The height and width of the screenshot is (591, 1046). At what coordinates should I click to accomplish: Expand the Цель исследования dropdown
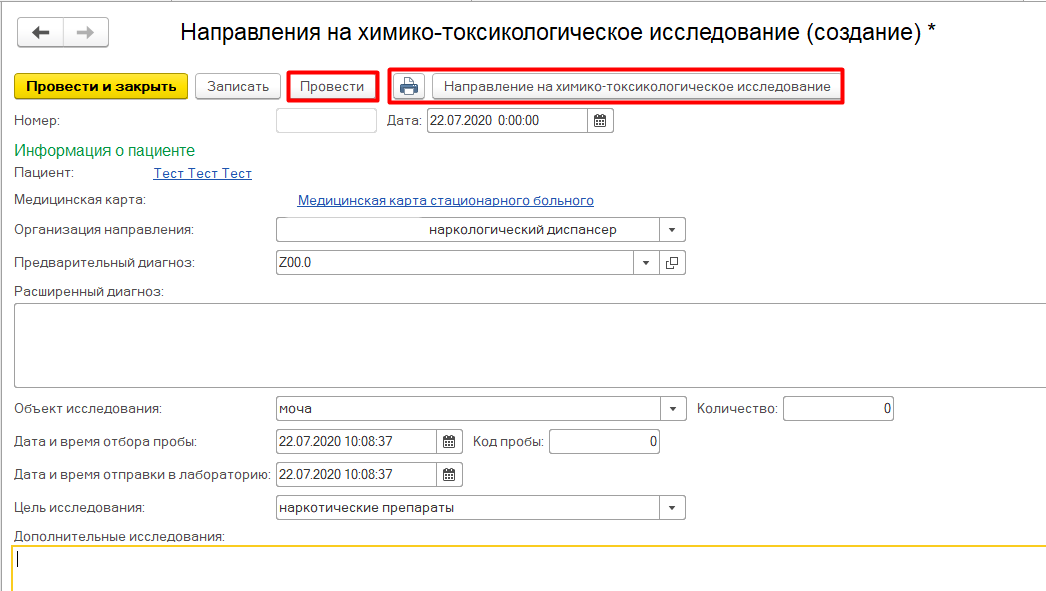tap(673, 508)
